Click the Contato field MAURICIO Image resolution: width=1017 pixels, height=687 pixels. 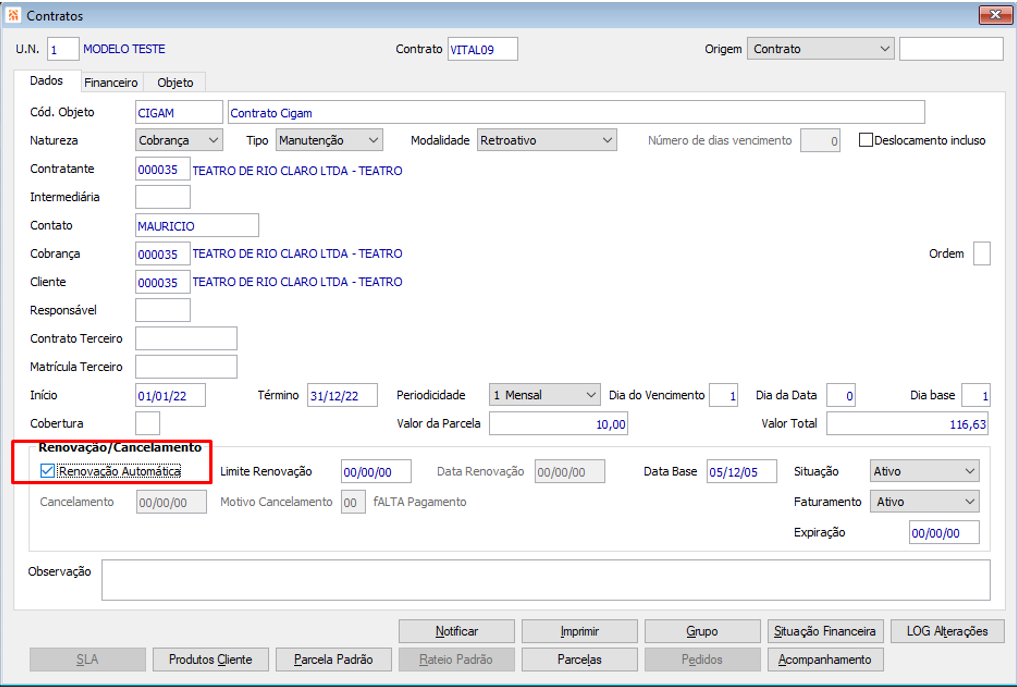197,225
